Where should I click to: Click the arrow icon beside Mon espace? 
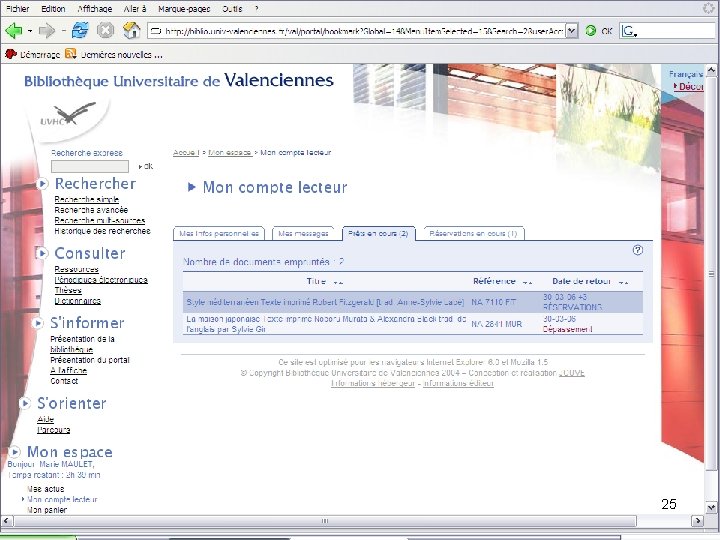coord(15,452)
